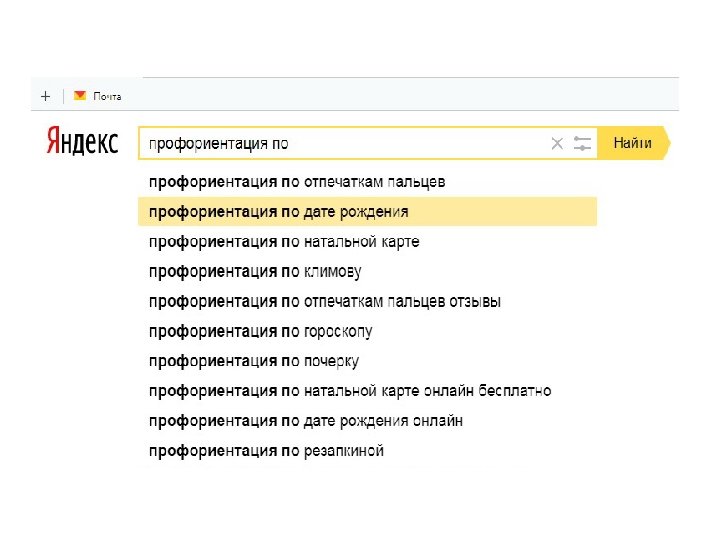Open a new tab with plus icon

[45, 96]
